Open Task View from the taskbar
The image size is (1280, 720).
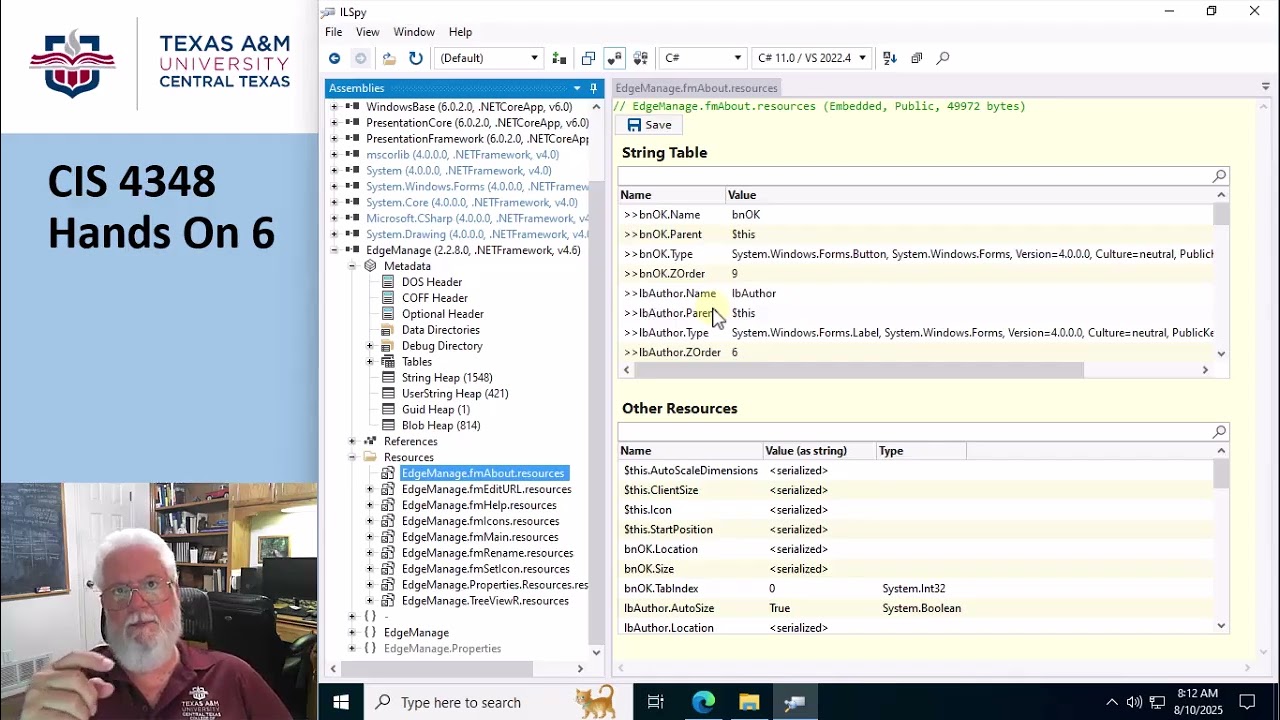pyautogui.click(x=655, y=702)
